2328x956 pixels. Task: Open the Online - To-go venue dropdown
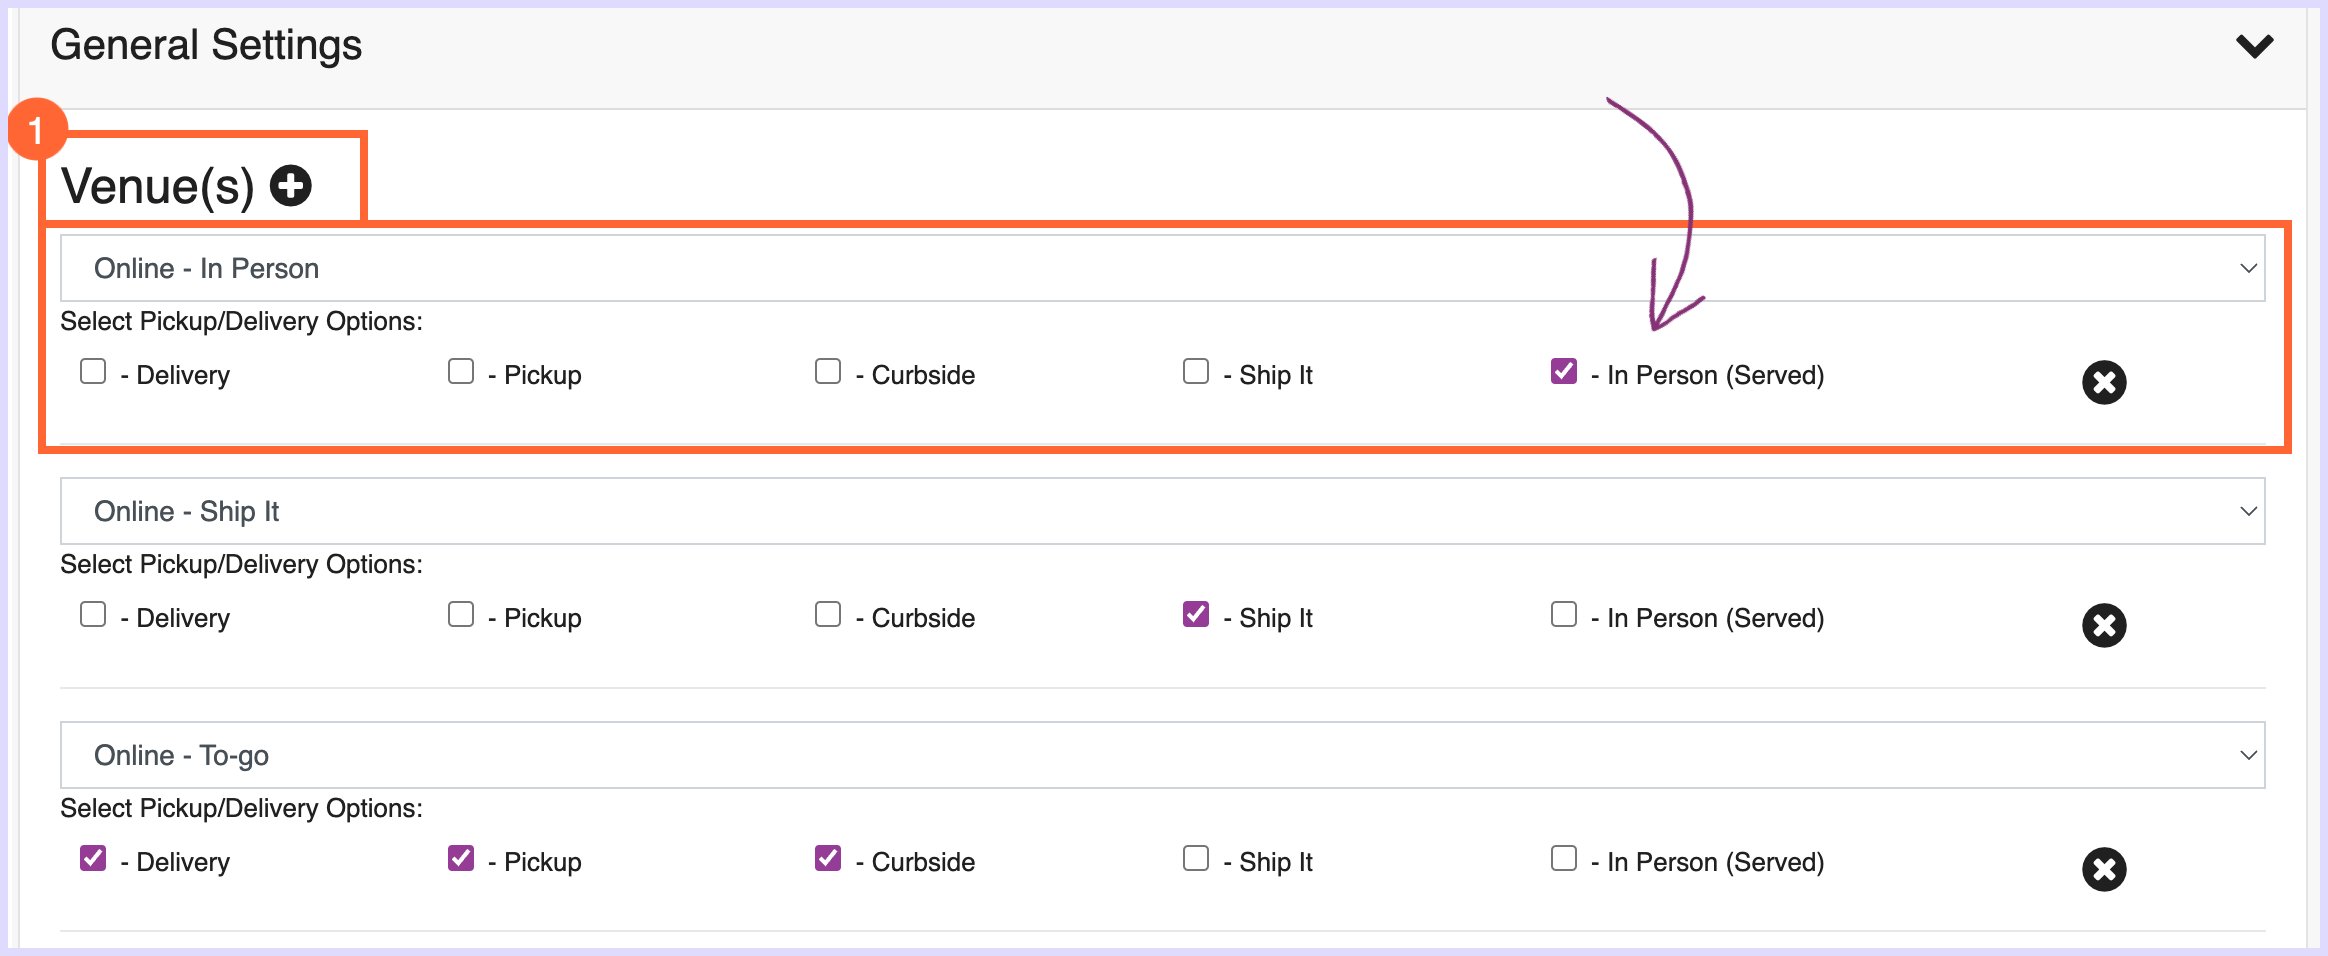[1162, 755]
